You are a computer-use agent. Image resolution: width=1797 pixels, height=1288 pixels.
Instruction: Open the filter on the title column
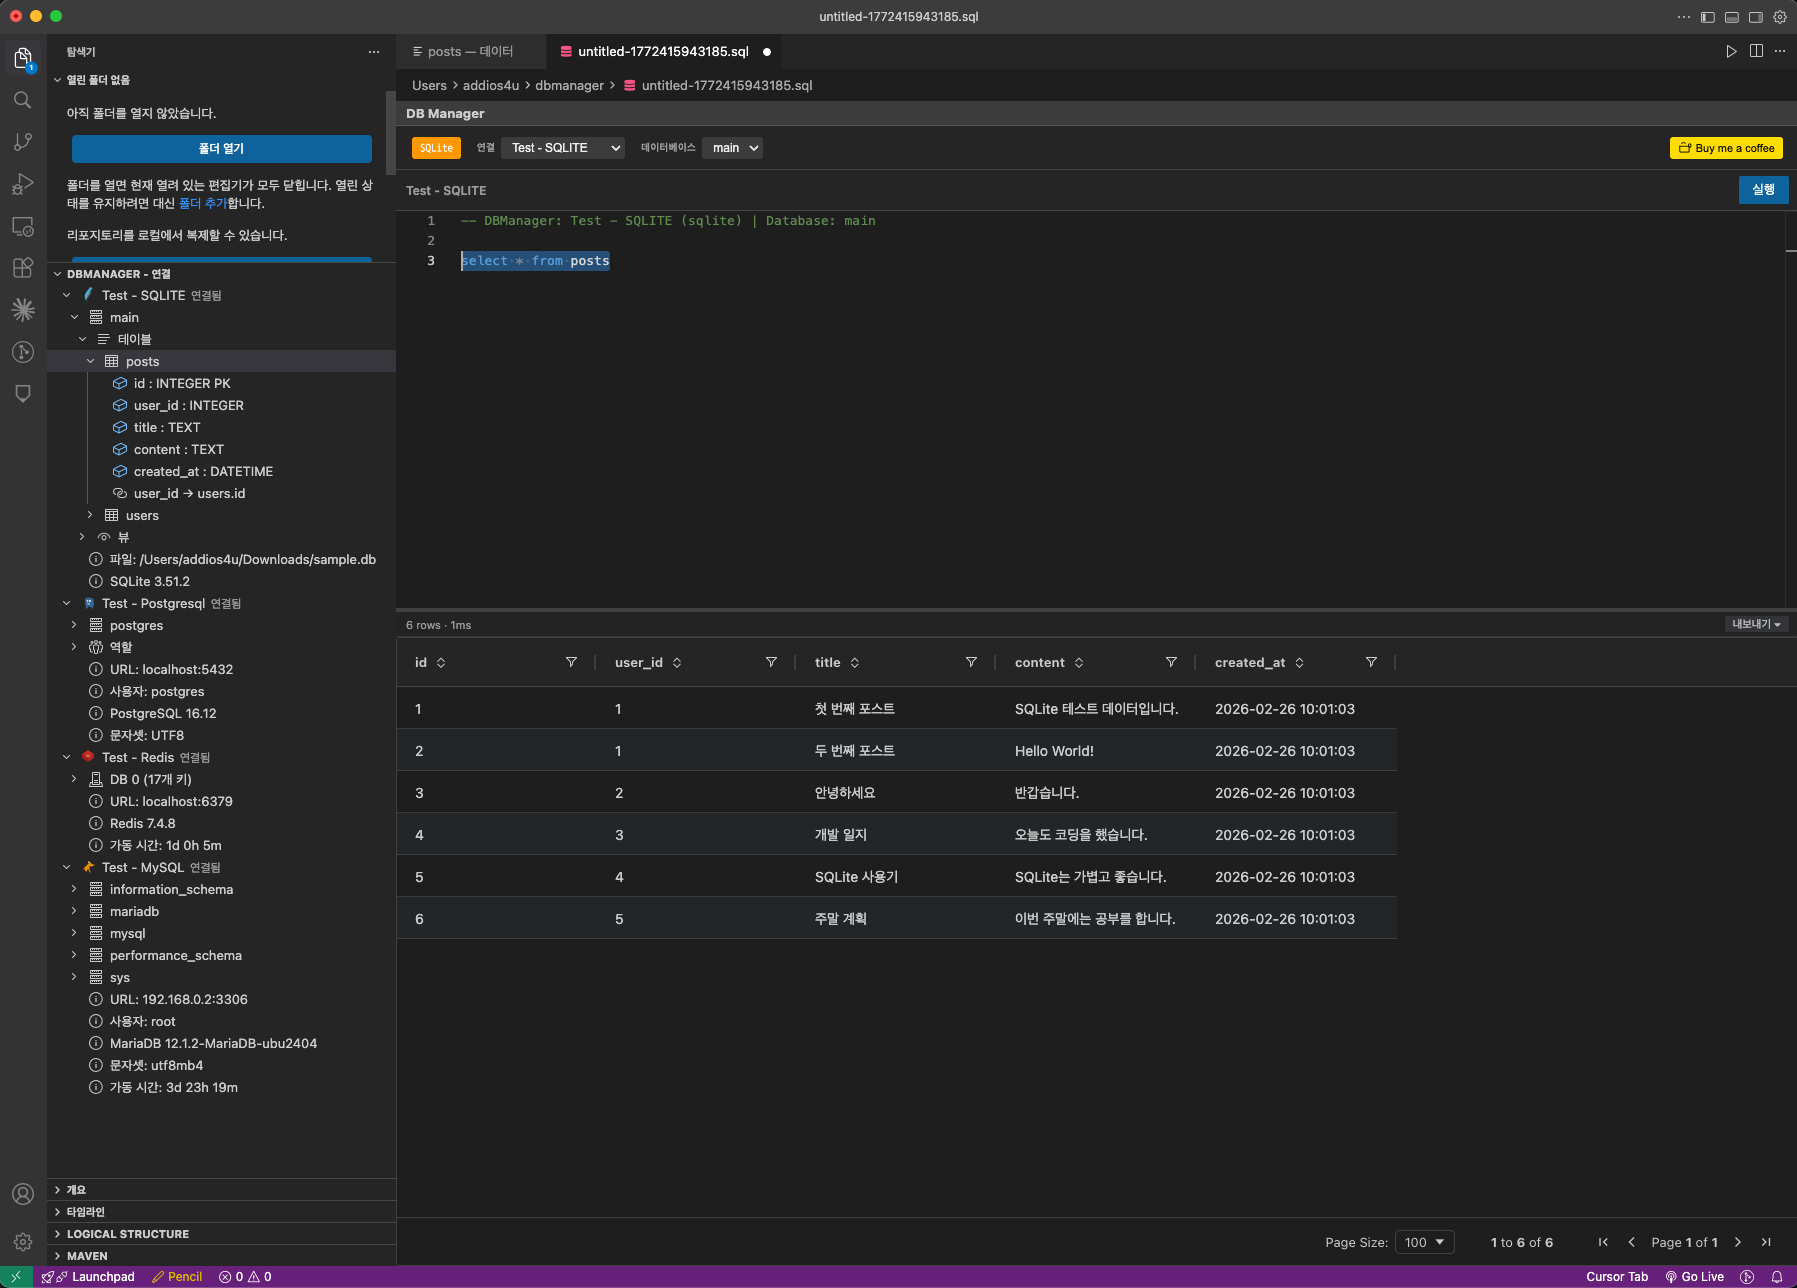click(x=971, y=662)
